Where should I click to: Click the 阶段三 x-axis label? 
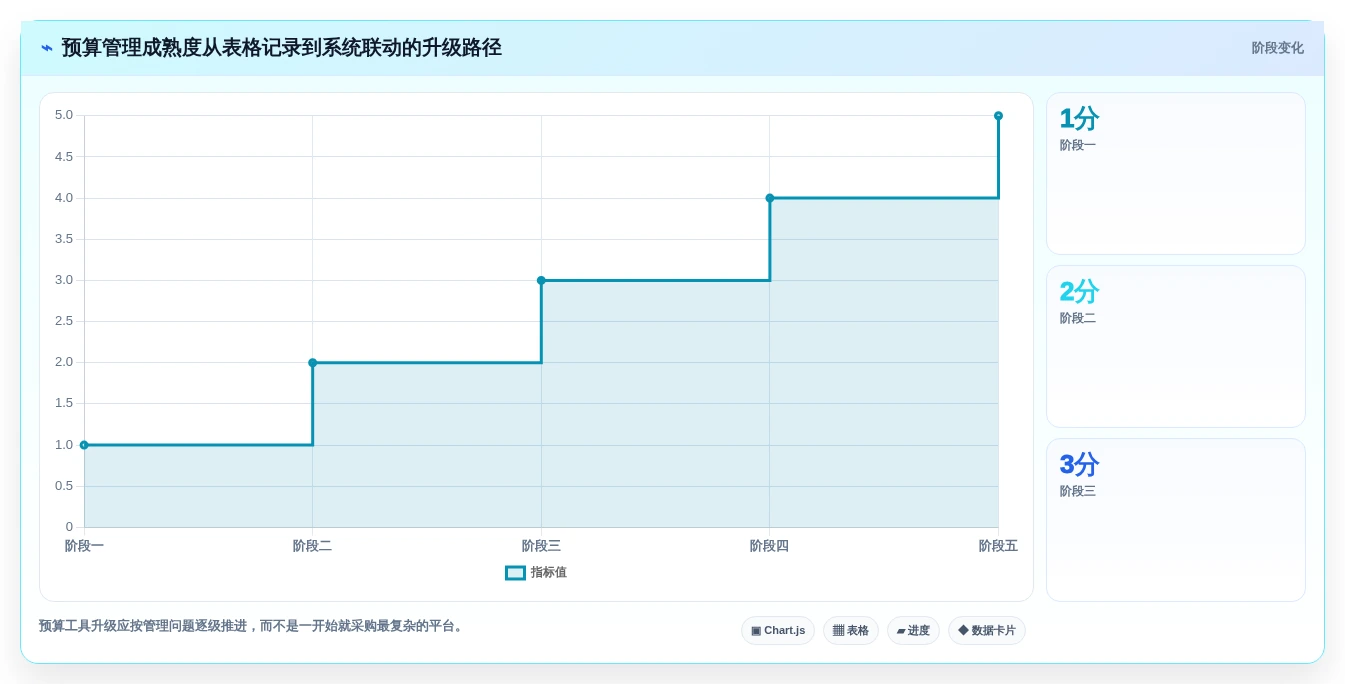click(541, 546)
